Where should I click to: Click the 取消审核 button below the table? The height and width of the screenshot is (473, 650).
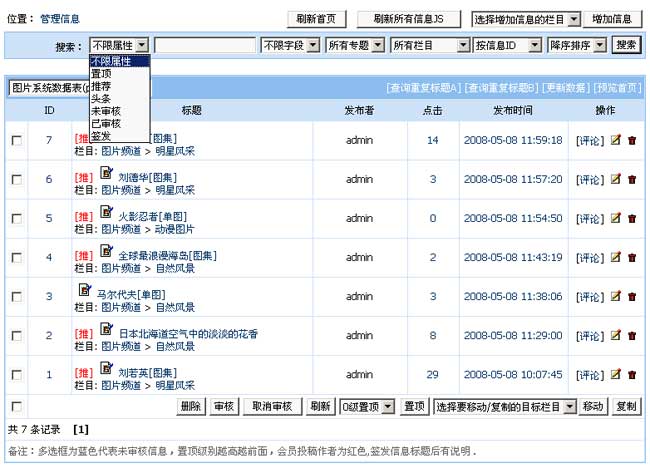pos(271,407)
